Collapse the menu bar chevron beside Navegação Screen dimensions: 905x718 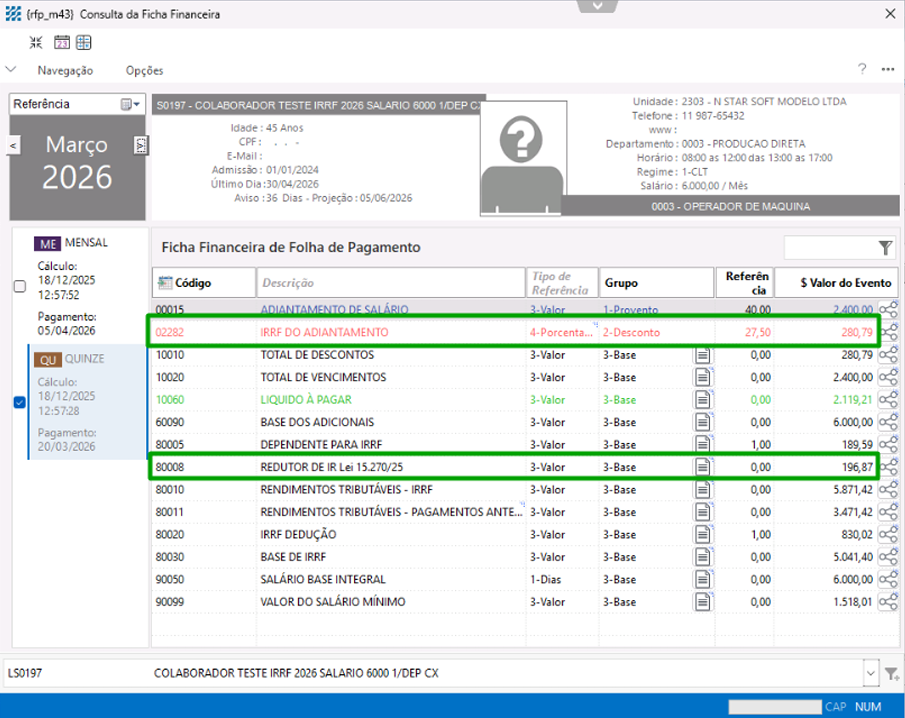click(11, 70)
